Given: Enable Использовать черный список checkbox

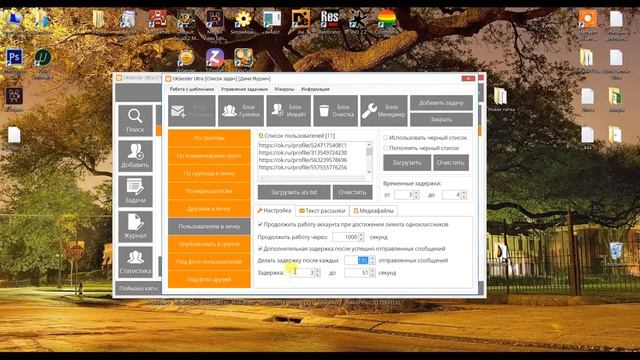Looking at the screenshot, I should pyautogui.click(x=385, y=138).
